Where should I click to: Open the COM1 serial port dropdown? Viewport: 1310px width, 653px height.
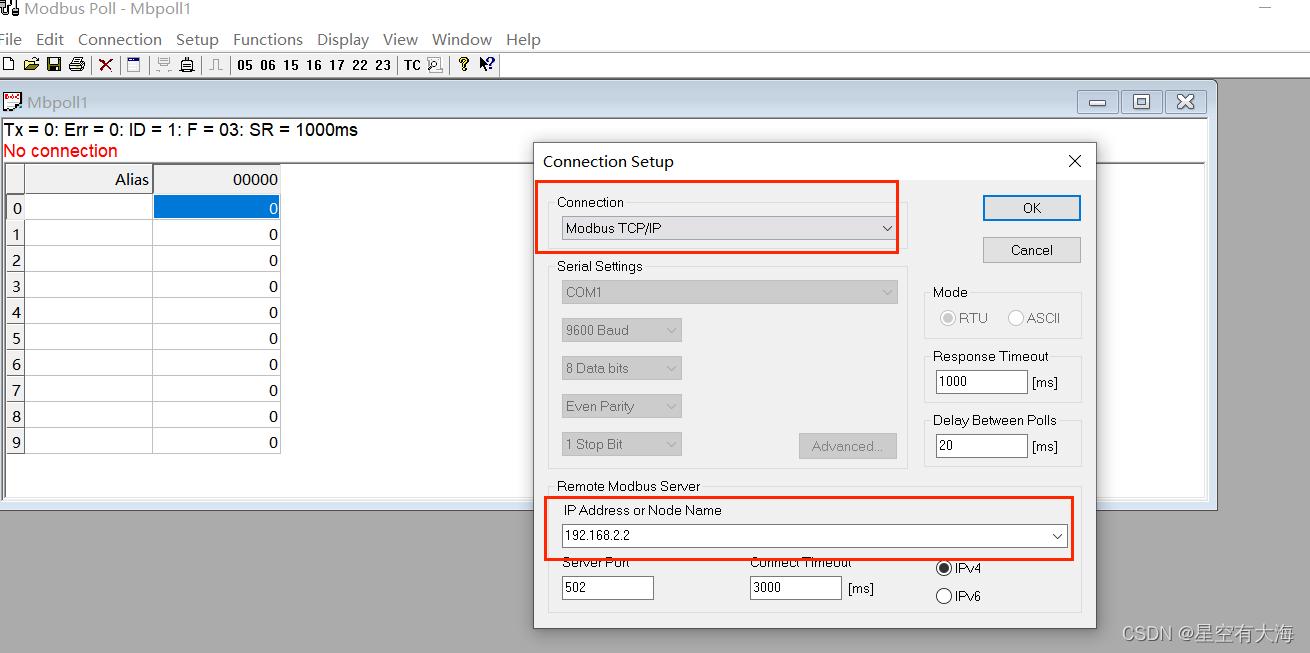tap(729, 292)
